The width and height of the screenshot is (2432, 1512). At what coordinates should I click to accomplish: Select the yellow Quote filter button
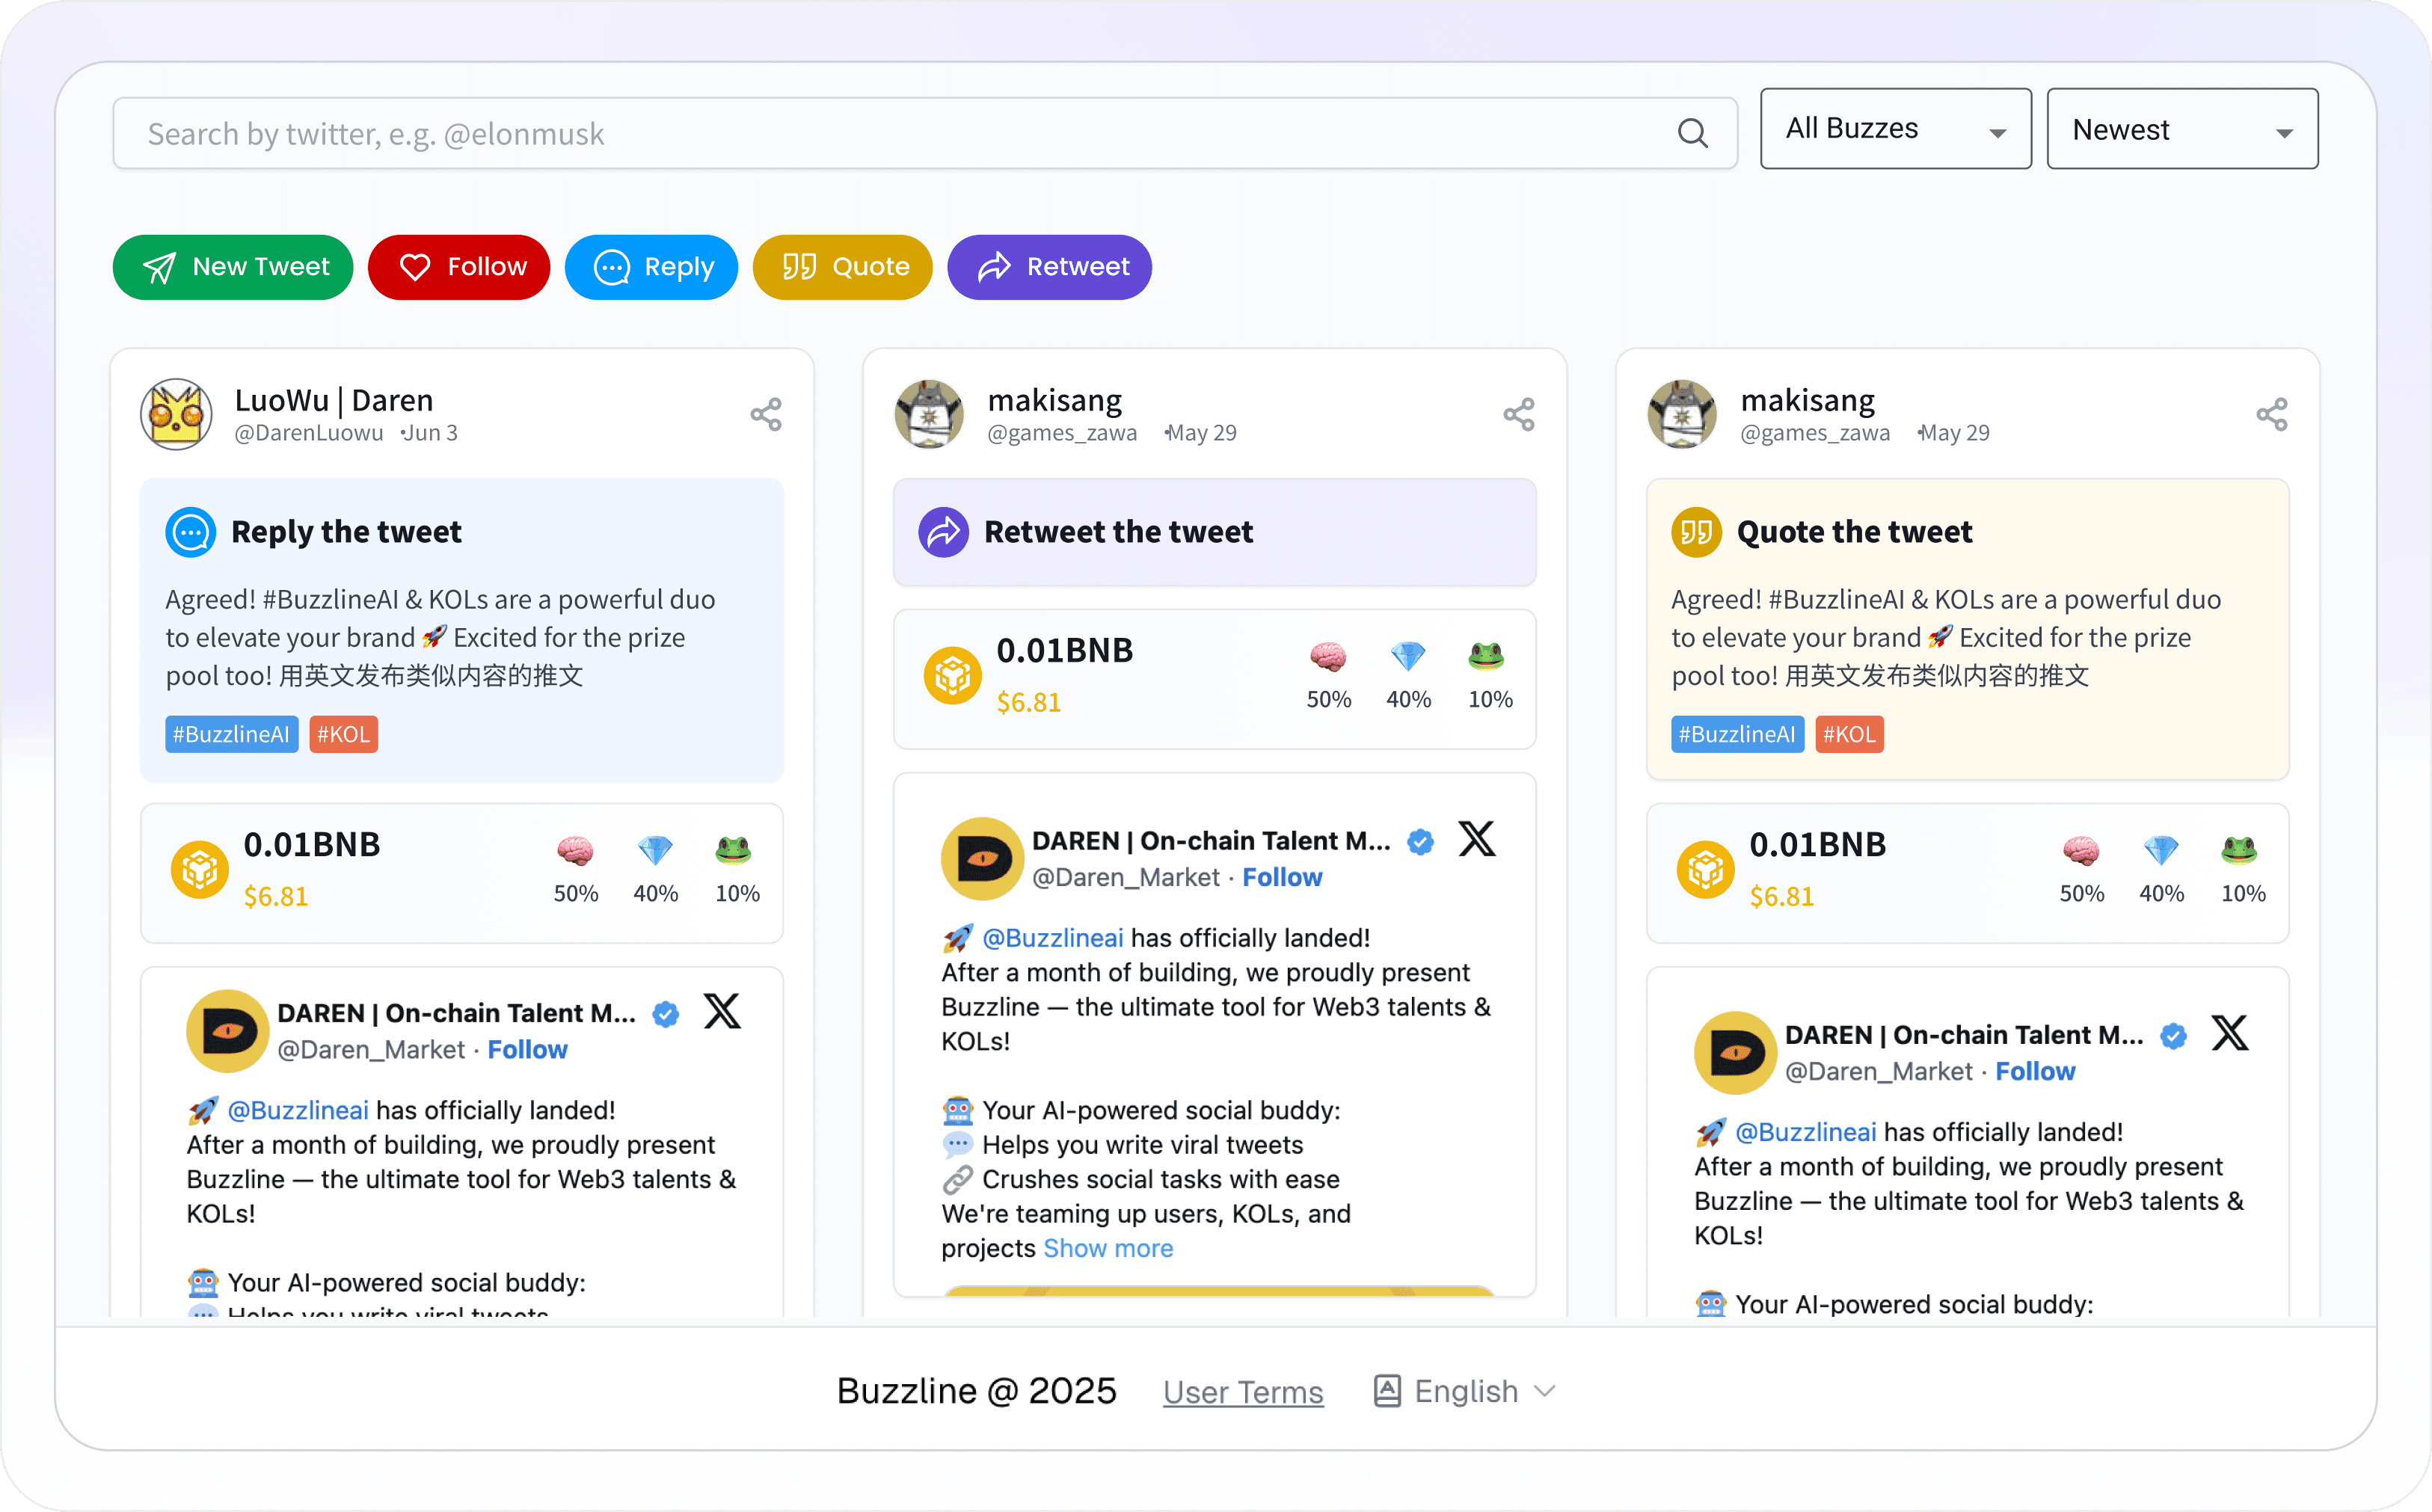(x=842, y=267)
